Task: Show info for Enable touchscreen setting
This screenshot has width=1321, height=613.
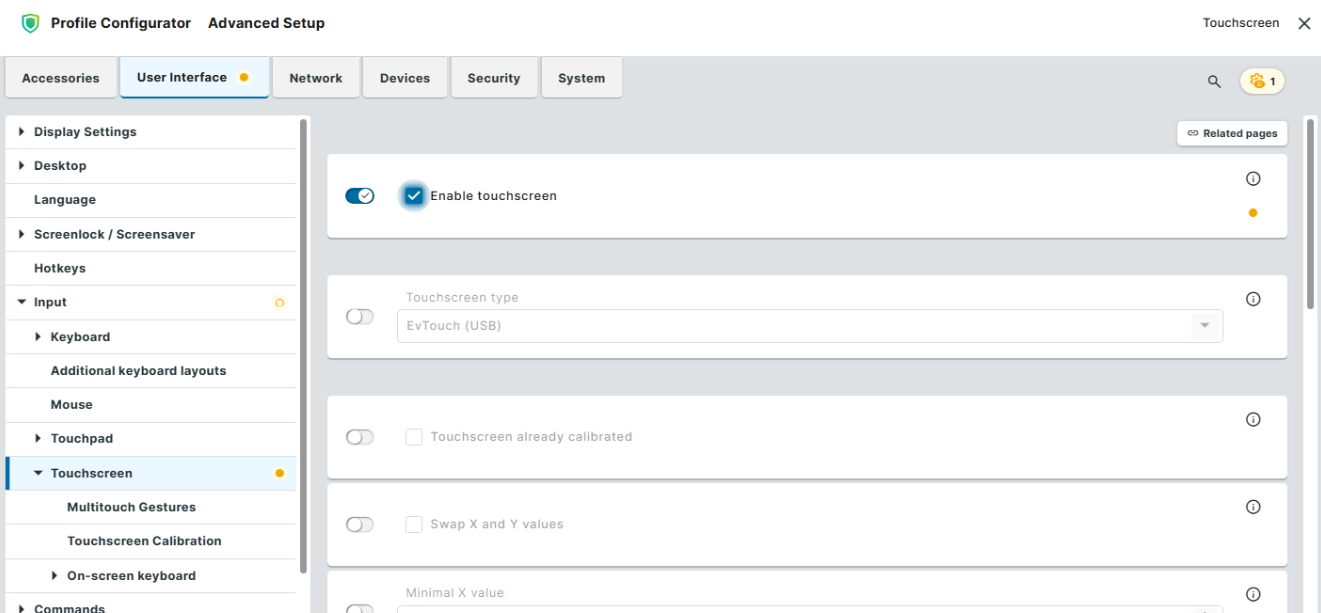Action: tap(1253, 179)
